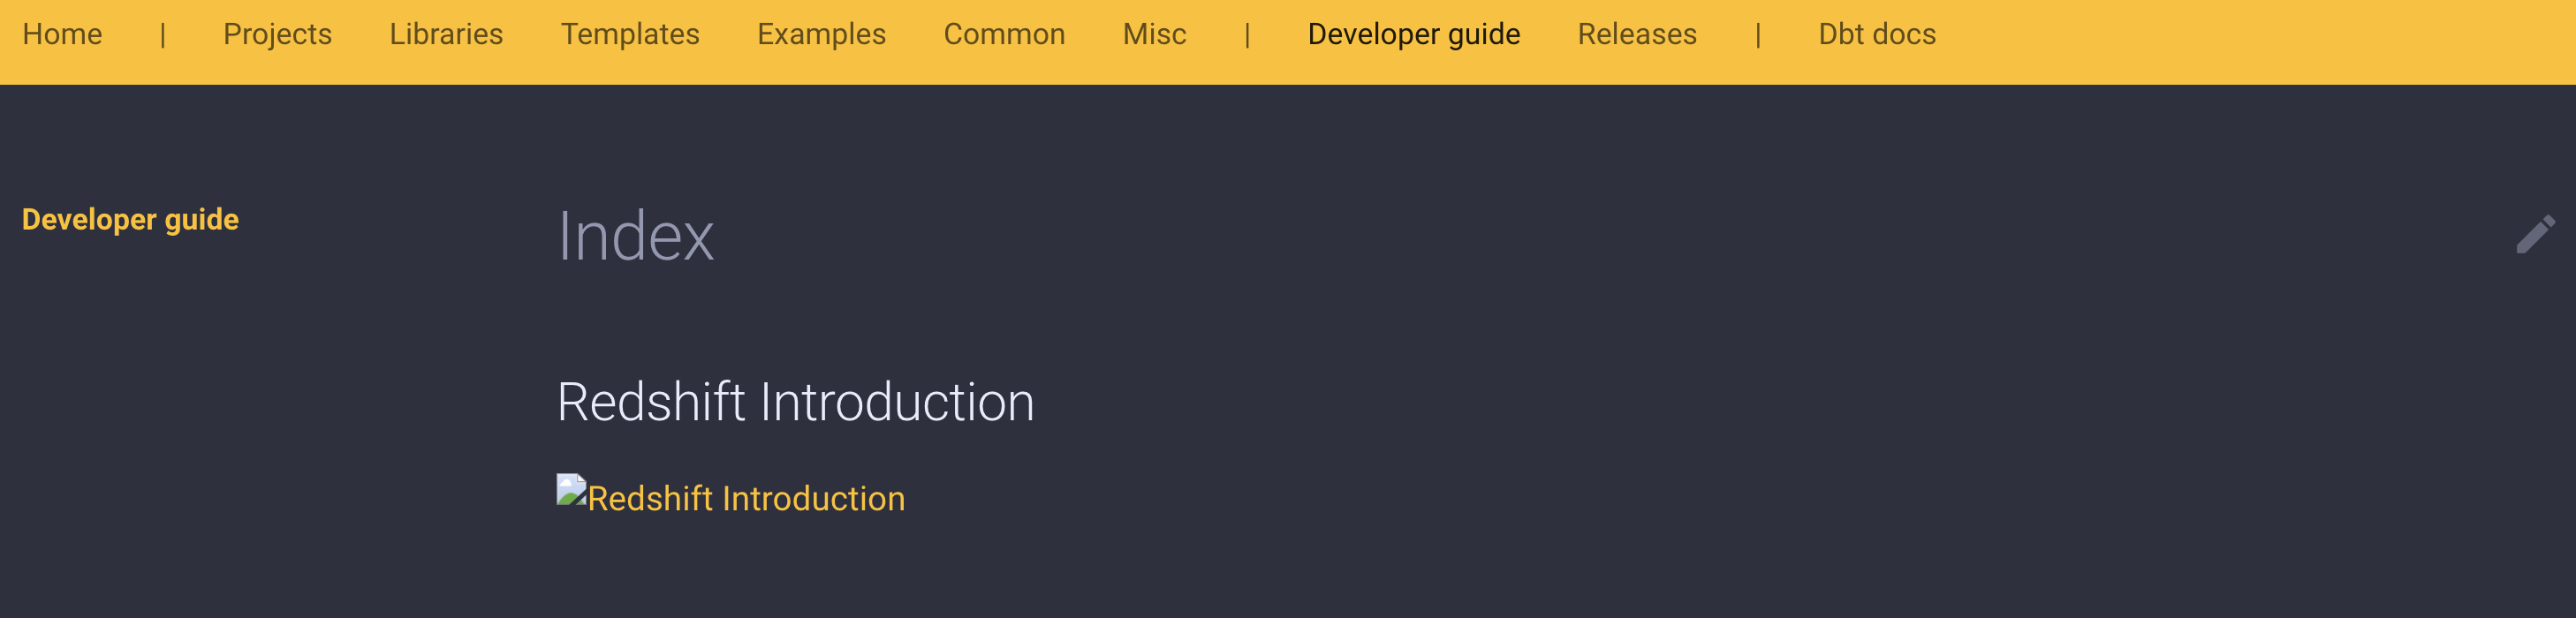Switch to the Libraries section
2576x618 pixels.
click(447, 34)
